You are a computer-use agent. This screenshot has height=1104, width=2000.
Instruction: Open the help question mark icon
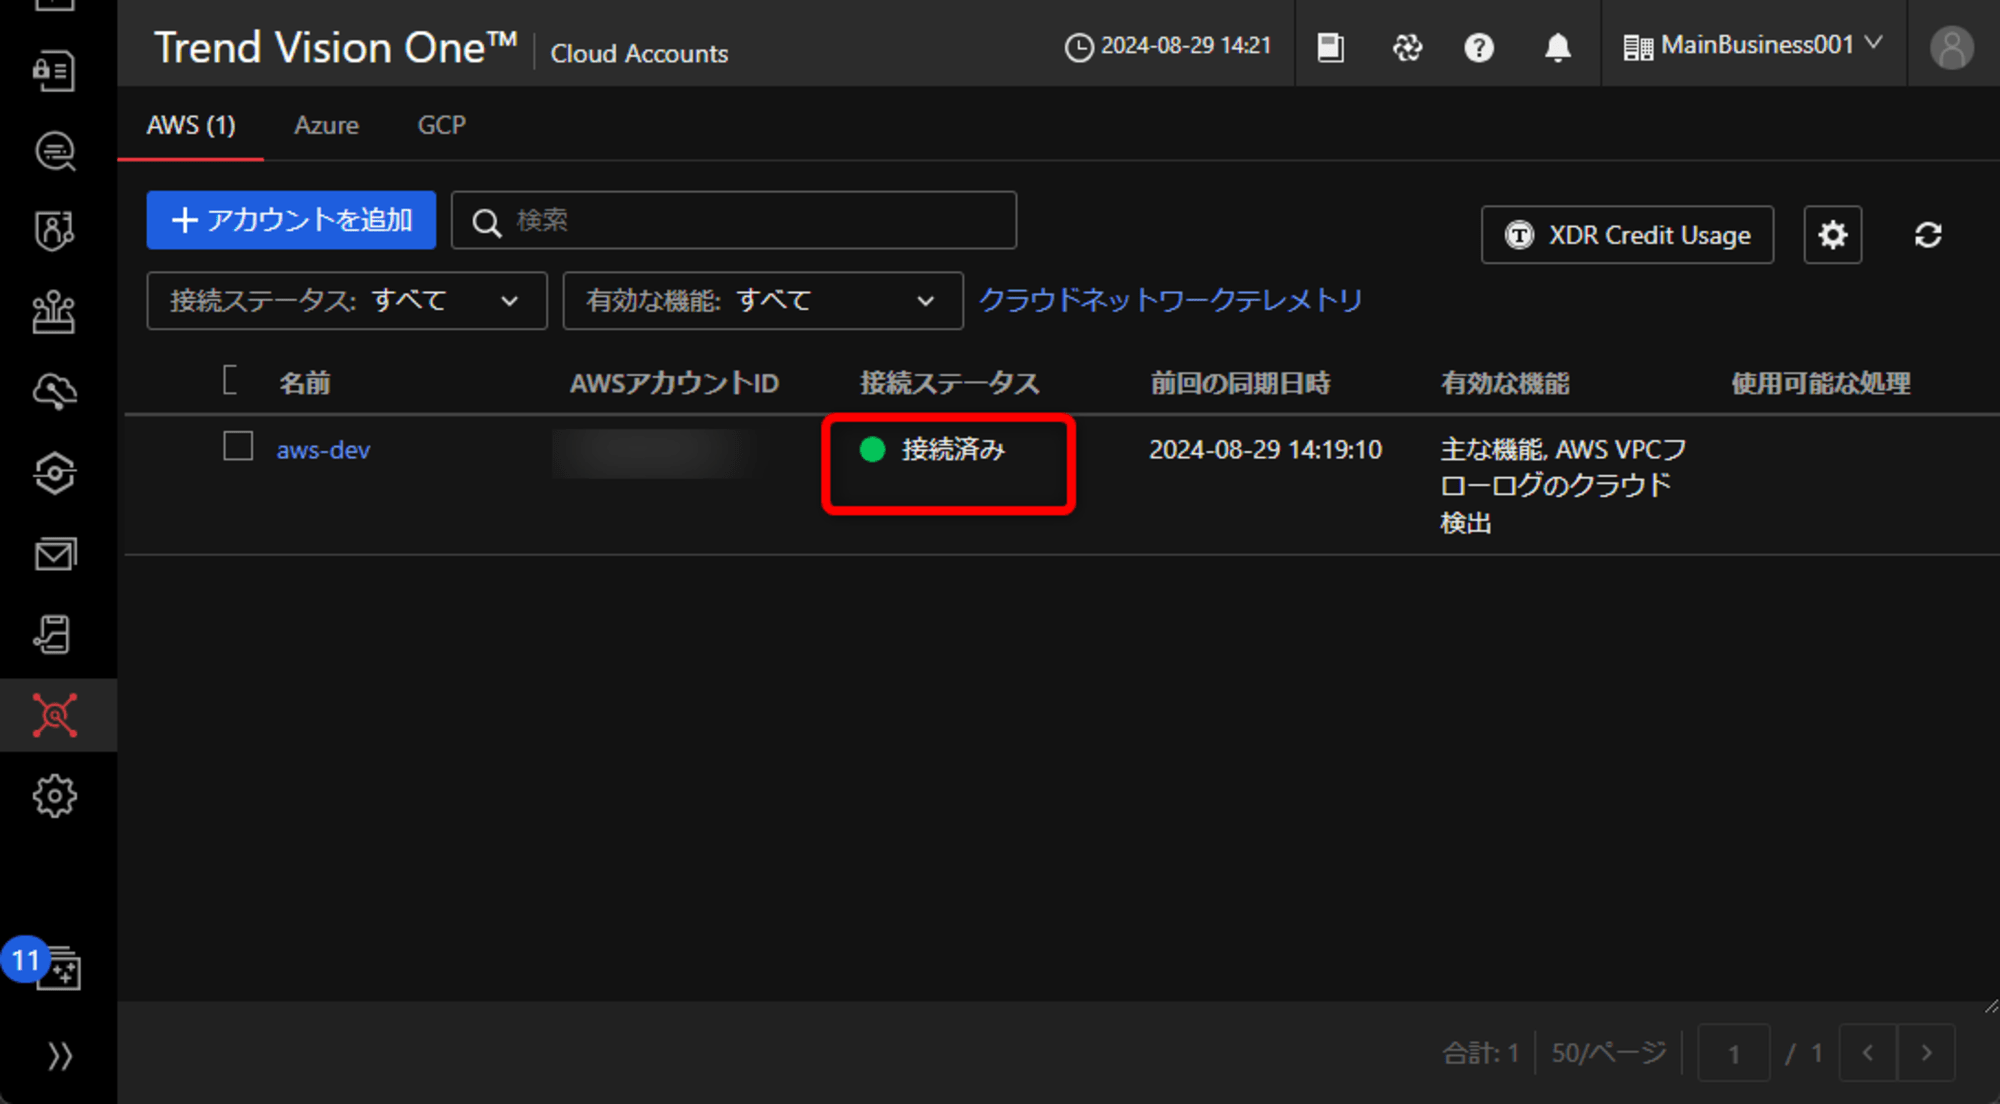pos(1479,47)
